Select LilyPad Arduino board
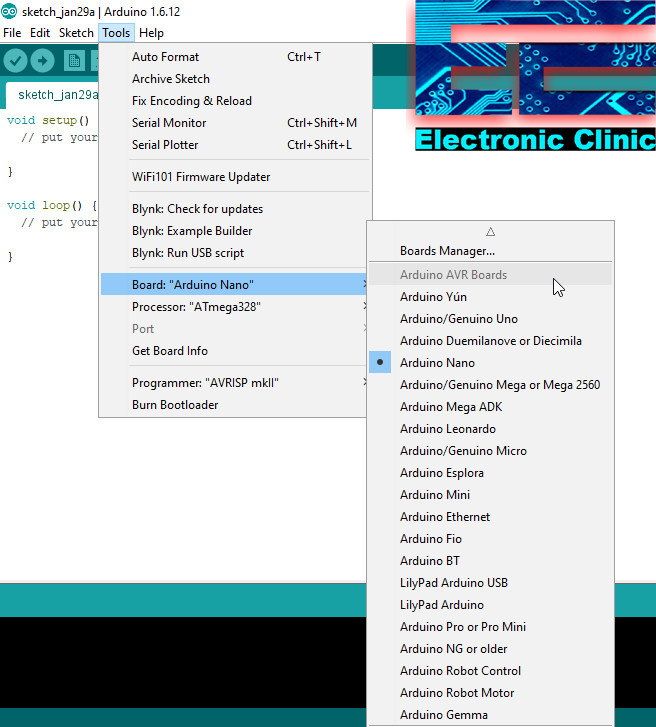 coord(491,605)
